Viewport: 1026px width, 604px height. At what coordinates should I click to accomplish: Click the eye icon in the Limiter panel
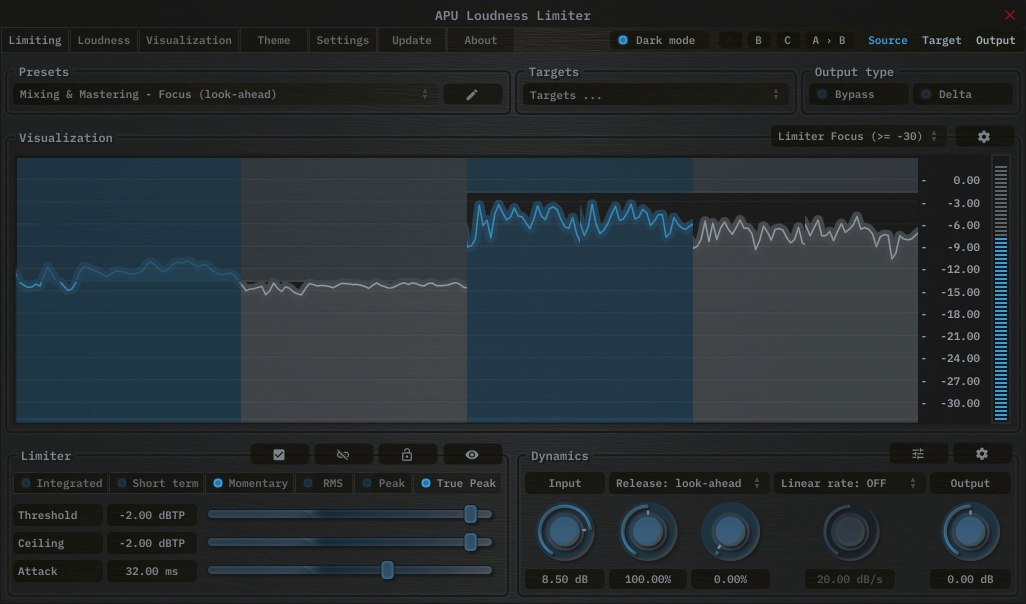click(x=471, y=454)
